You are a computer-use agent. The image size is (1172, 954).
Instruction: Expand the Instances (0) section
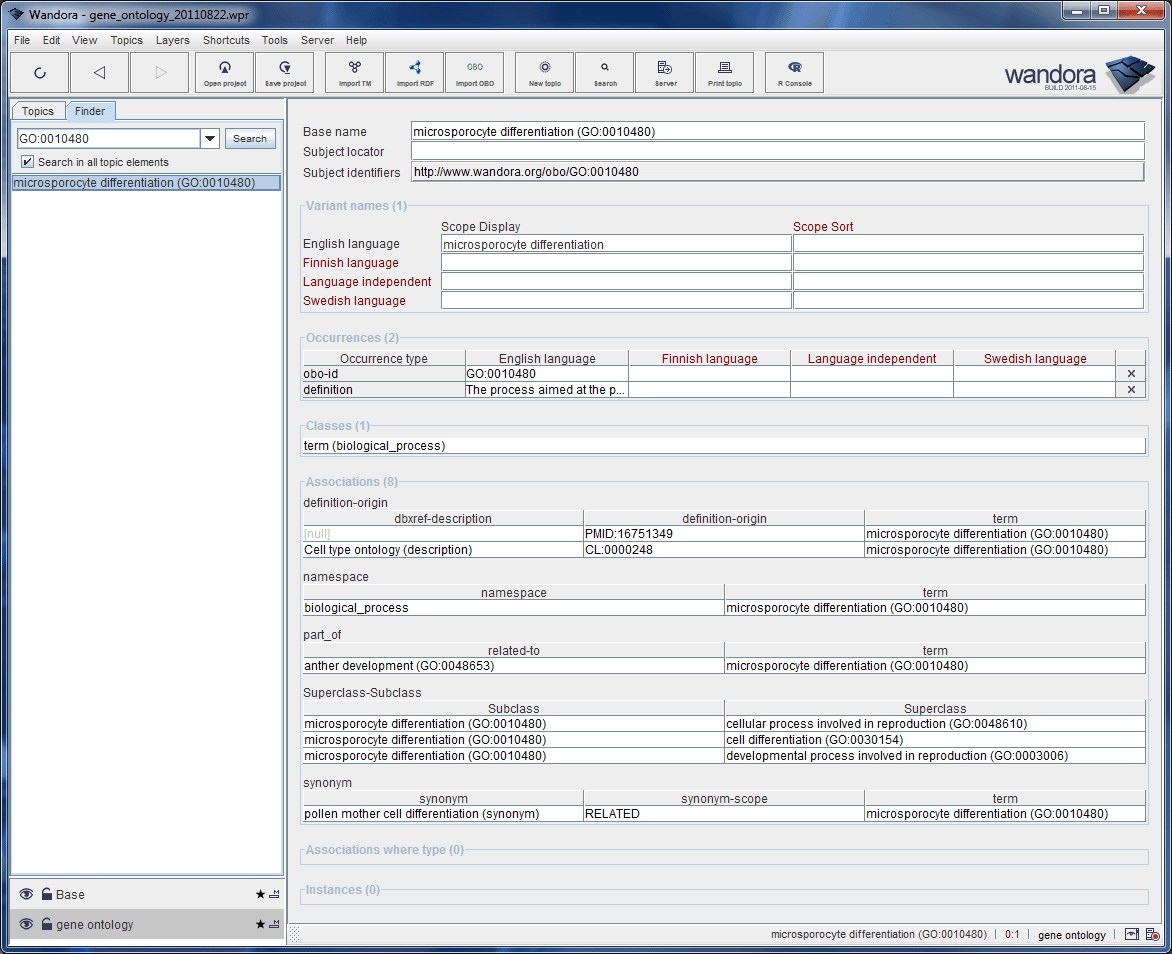click(342, 890)
